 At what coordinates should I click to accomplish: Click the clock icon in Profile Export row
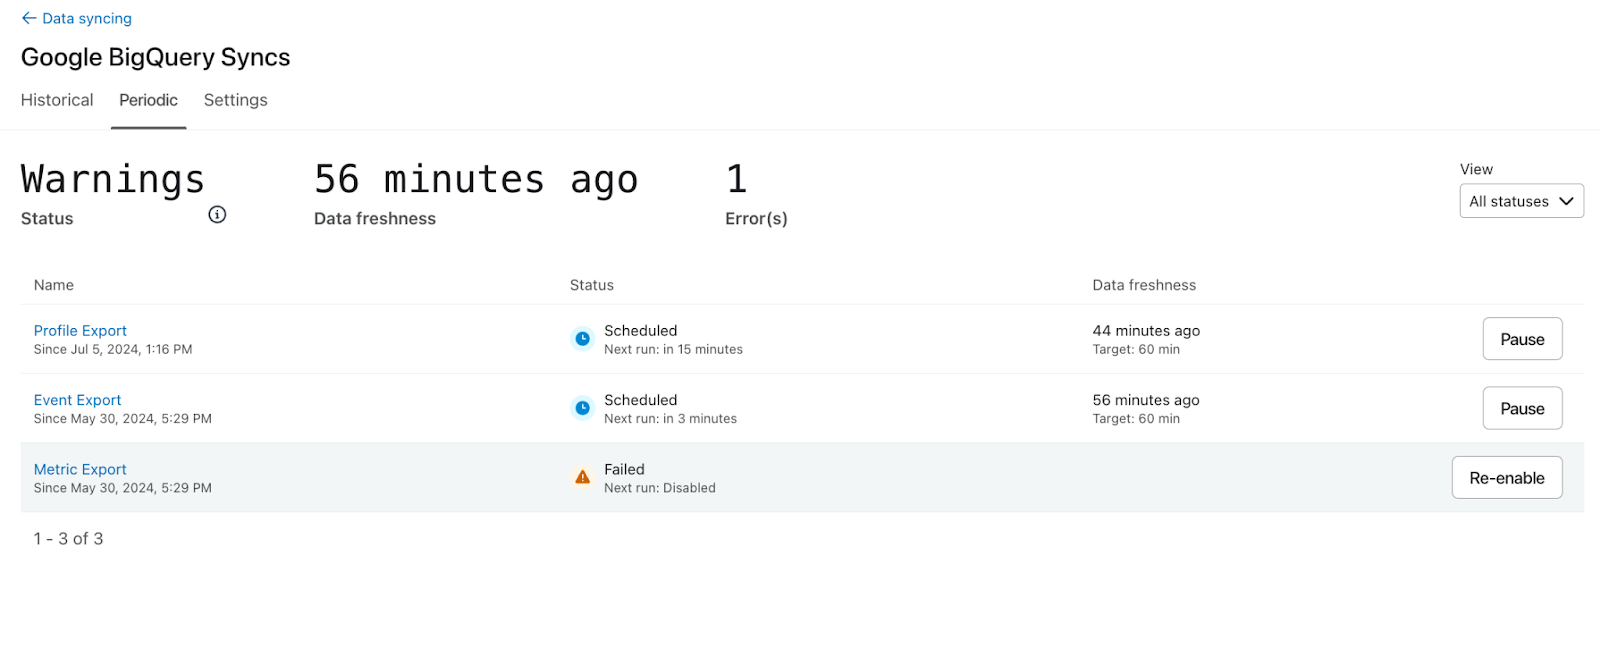coord(582,339)
